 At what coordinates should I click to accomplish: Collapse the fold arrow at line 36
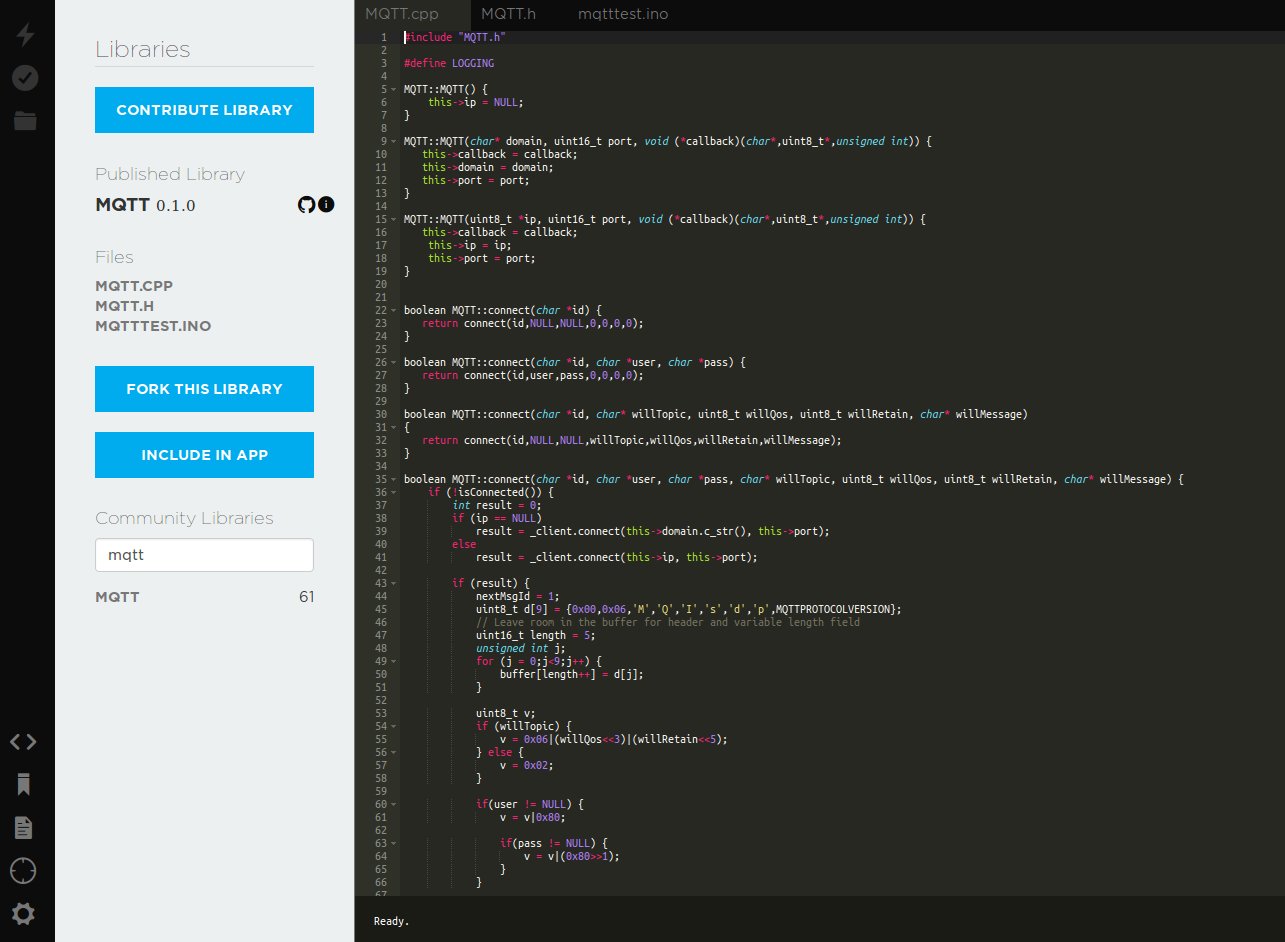point(394,492)
